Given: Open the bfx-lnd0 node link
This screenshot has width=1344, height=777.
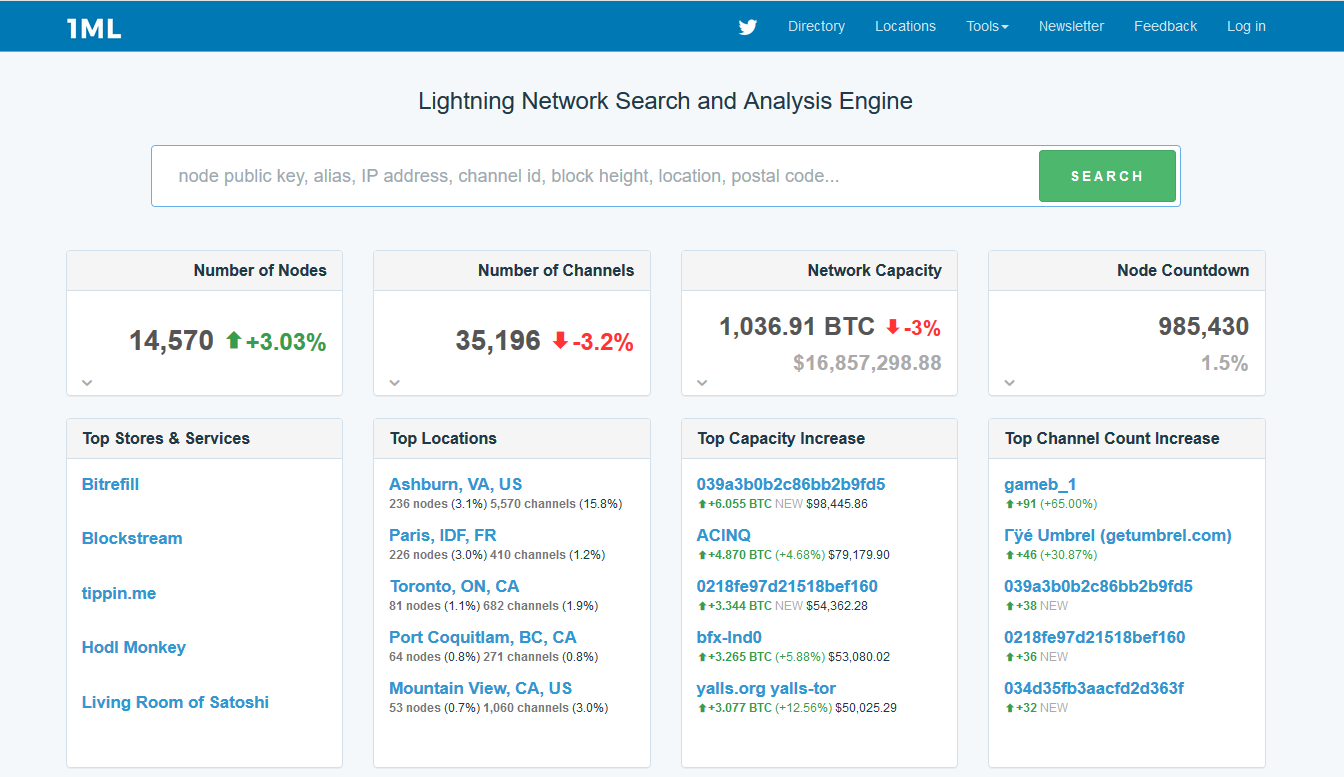Looking at the screenshot, I should [x=729, y=637].
